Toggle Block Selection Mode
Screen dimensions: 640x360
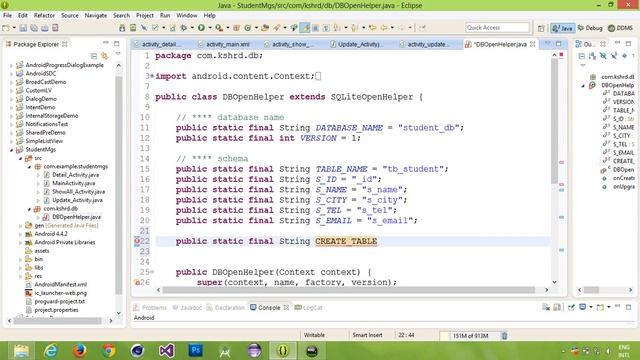[315, 28]
